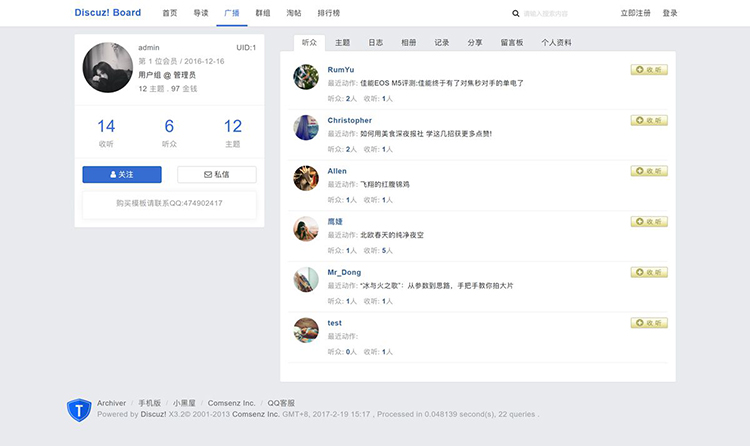Click Allen's avatar picture
The width and height of the screenshot is (750, 446).
pos(306,178)
